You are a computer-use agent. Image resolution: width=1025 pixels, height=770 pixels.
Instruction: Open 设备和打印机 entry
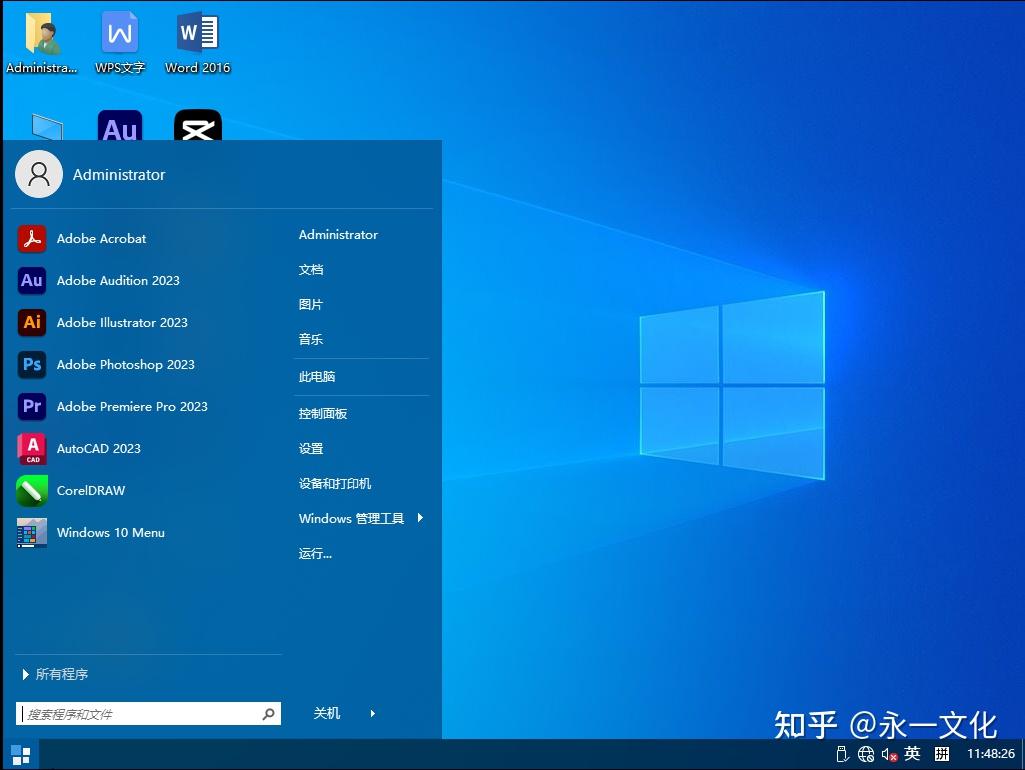pos(335,483)
